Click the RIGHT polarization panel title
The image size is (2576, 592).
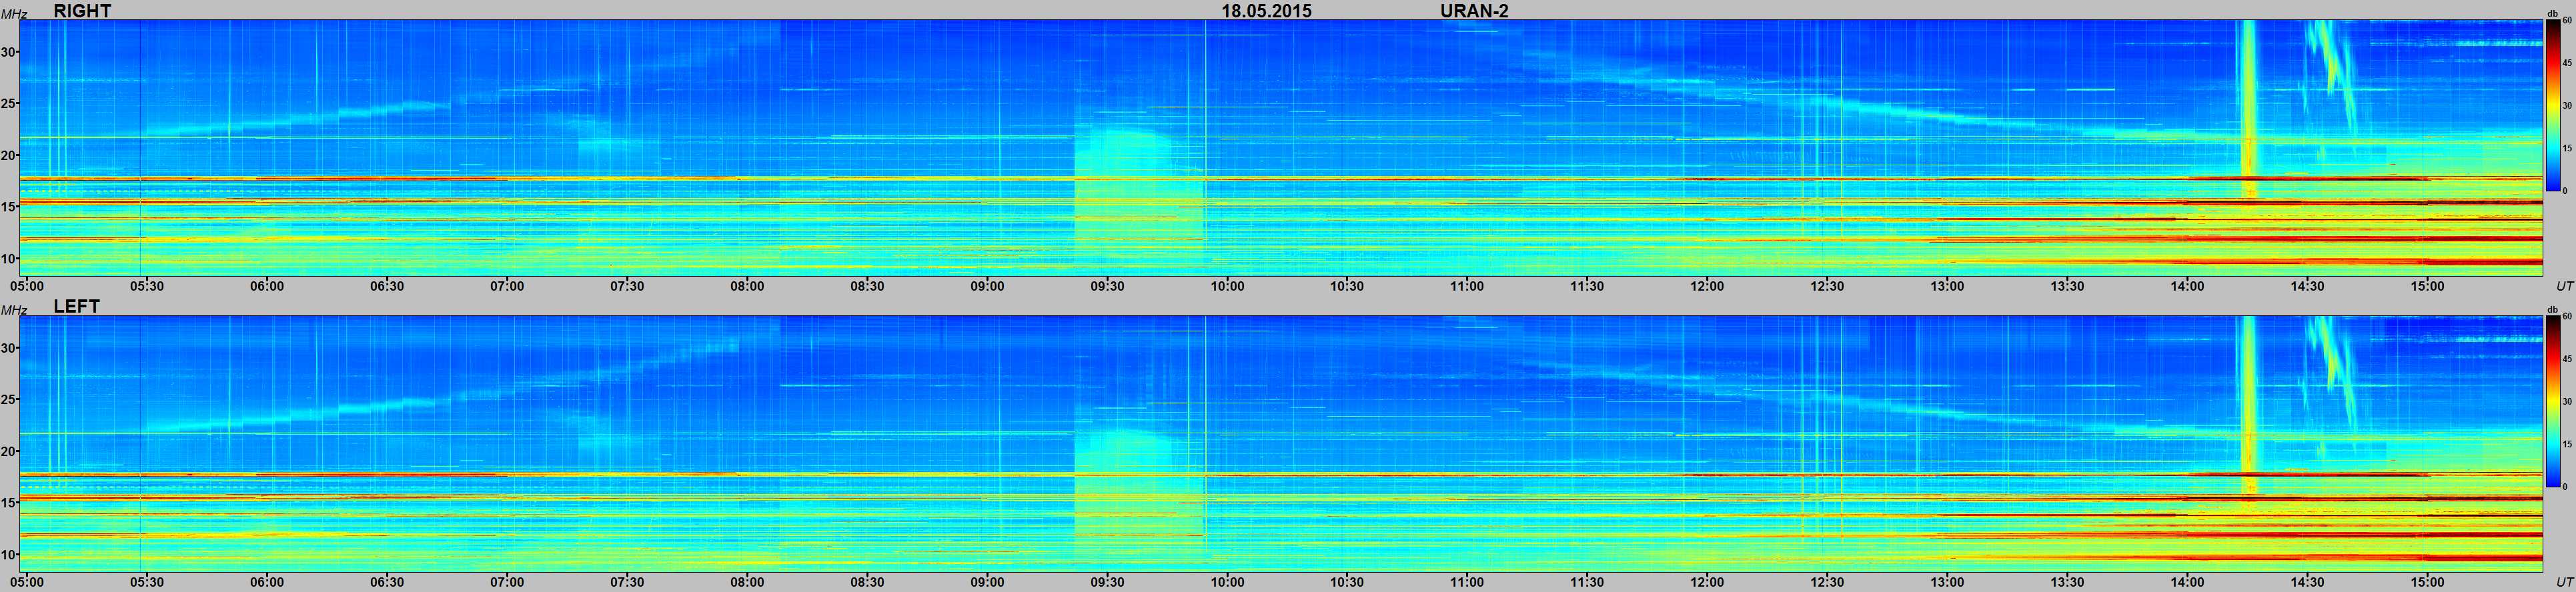click(82, 11)
